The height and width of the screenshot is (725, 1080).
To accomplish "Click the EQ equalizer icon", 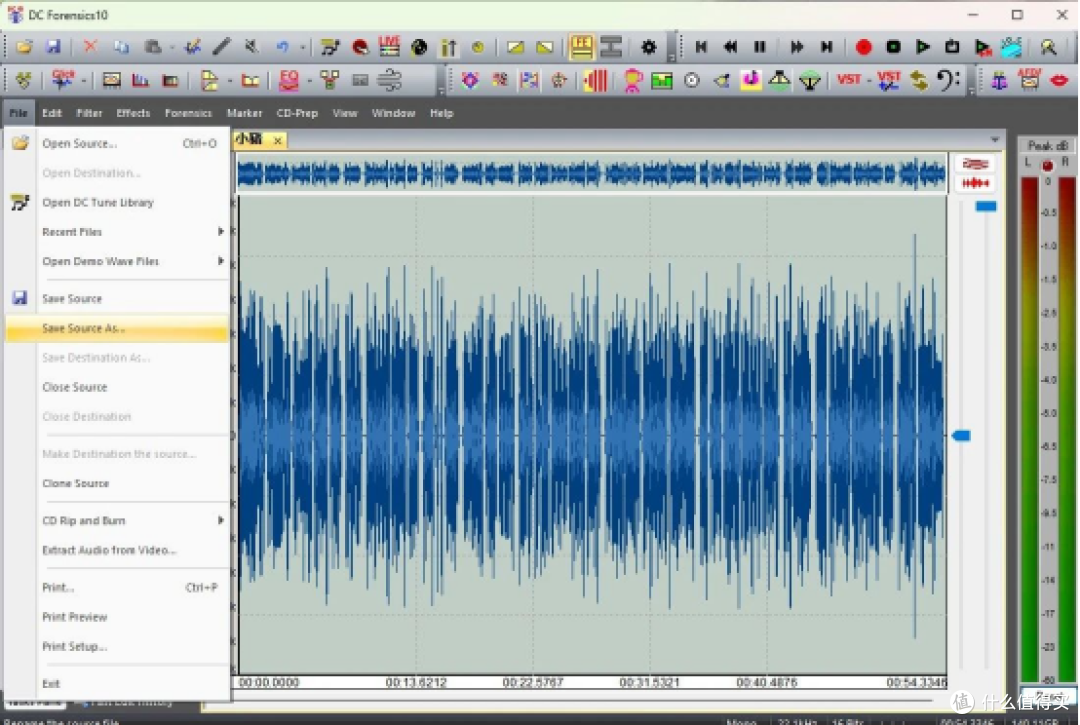I will [289, 80].
